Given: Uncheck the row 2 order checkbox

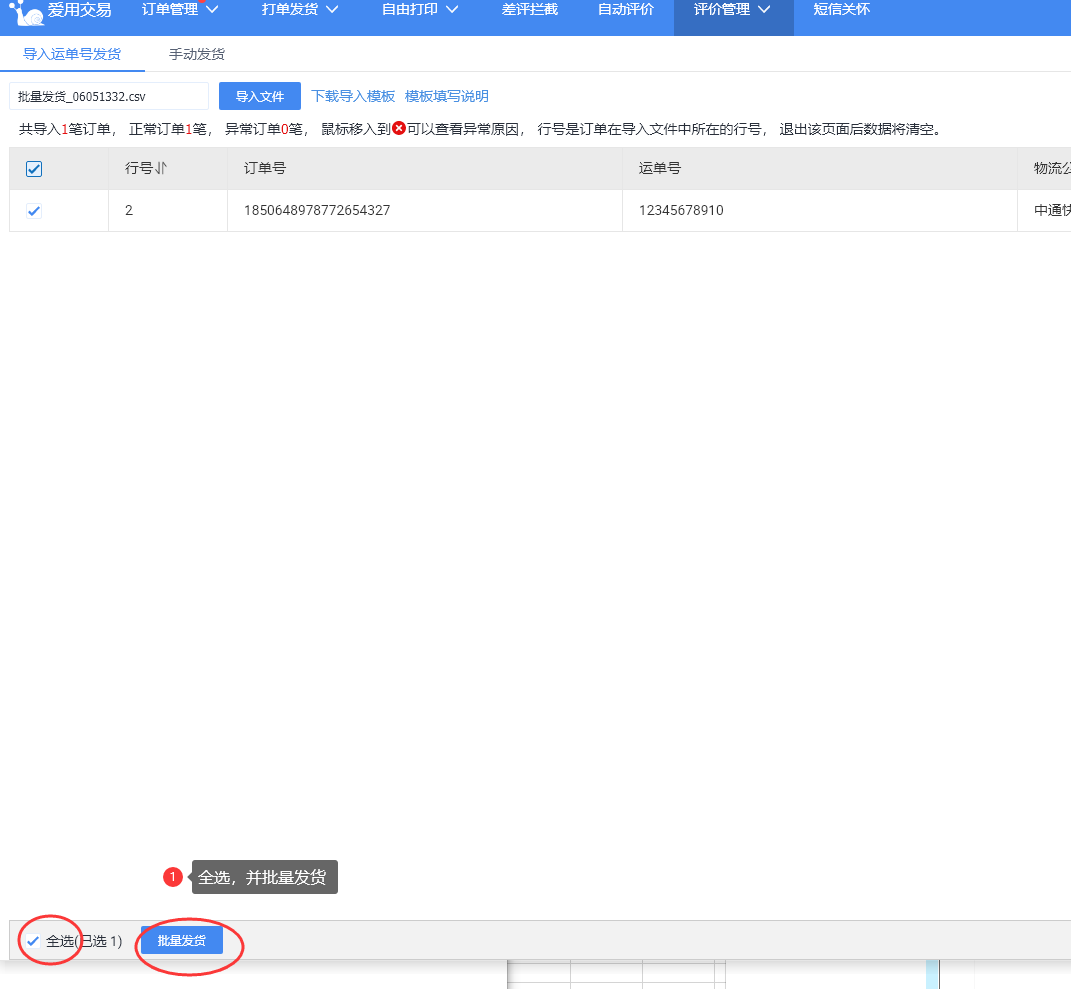Looking at the screenshot, I should point(34,211).
